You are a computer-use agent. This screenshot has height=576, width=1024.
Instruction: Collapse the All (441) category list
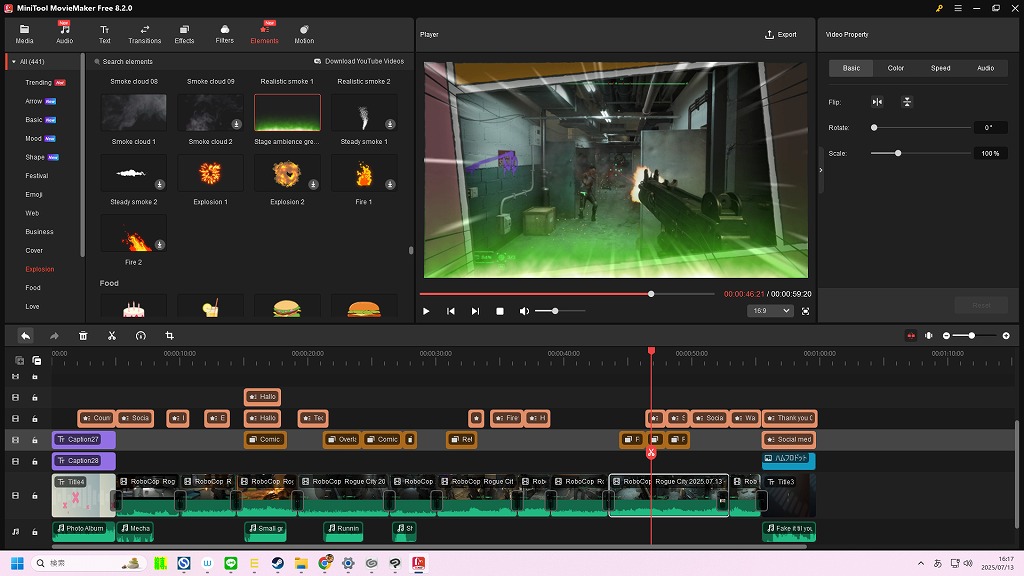[x=14, y=62]
